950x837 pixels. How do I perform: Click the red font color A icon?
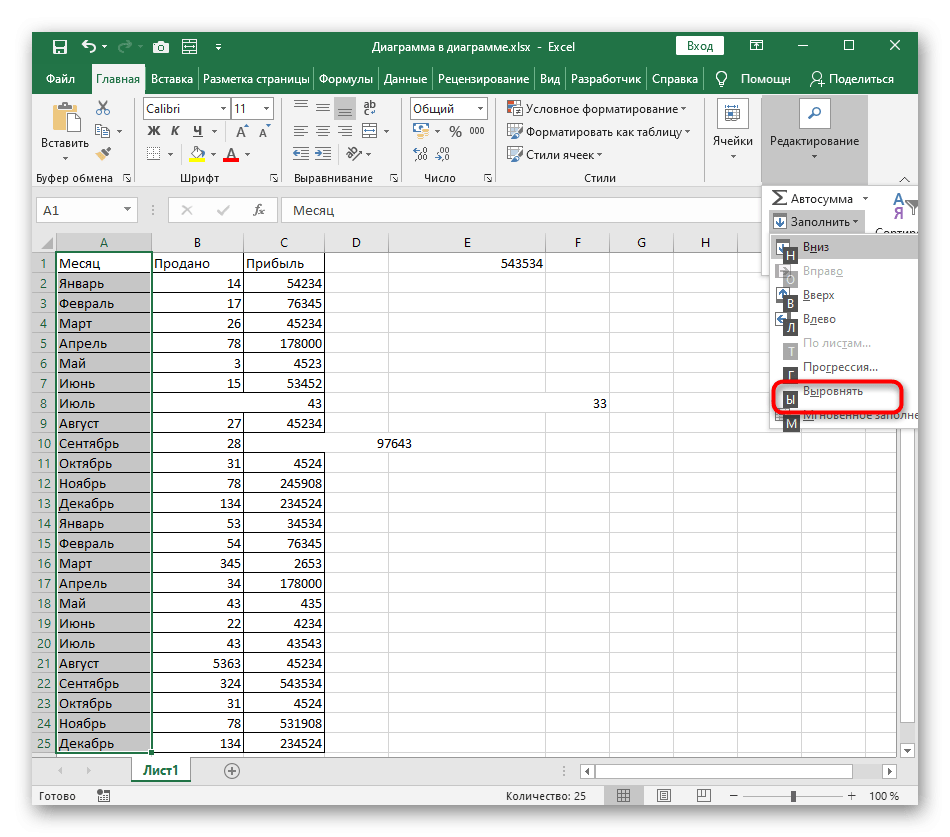tap(231, 154)
